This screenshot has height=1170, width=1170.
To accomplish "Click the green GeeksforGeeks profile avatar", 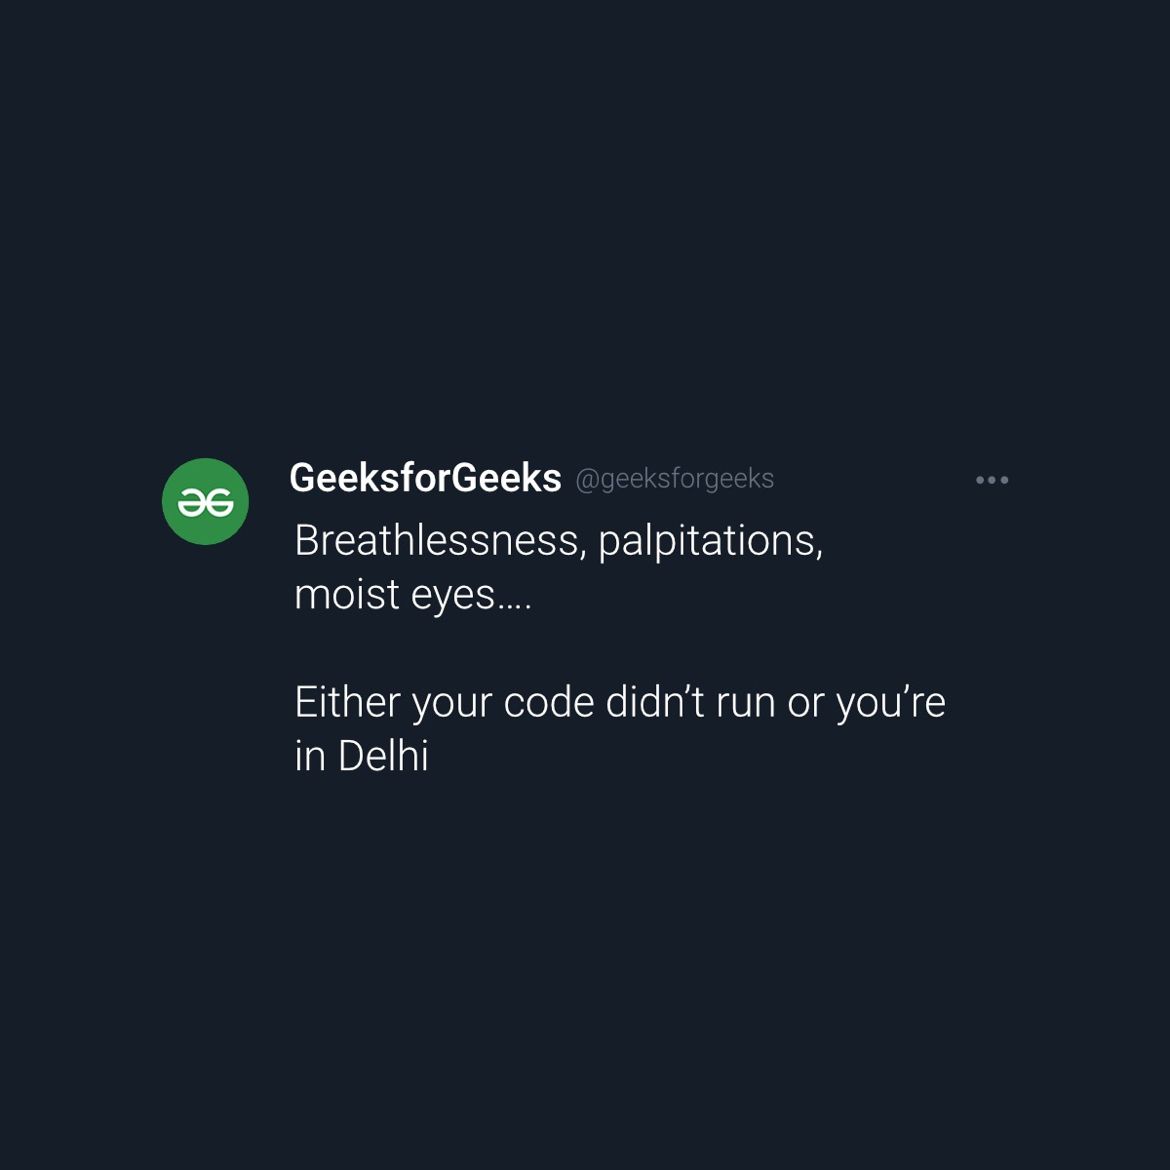I will pyautogui.click(x=205, y=501).
